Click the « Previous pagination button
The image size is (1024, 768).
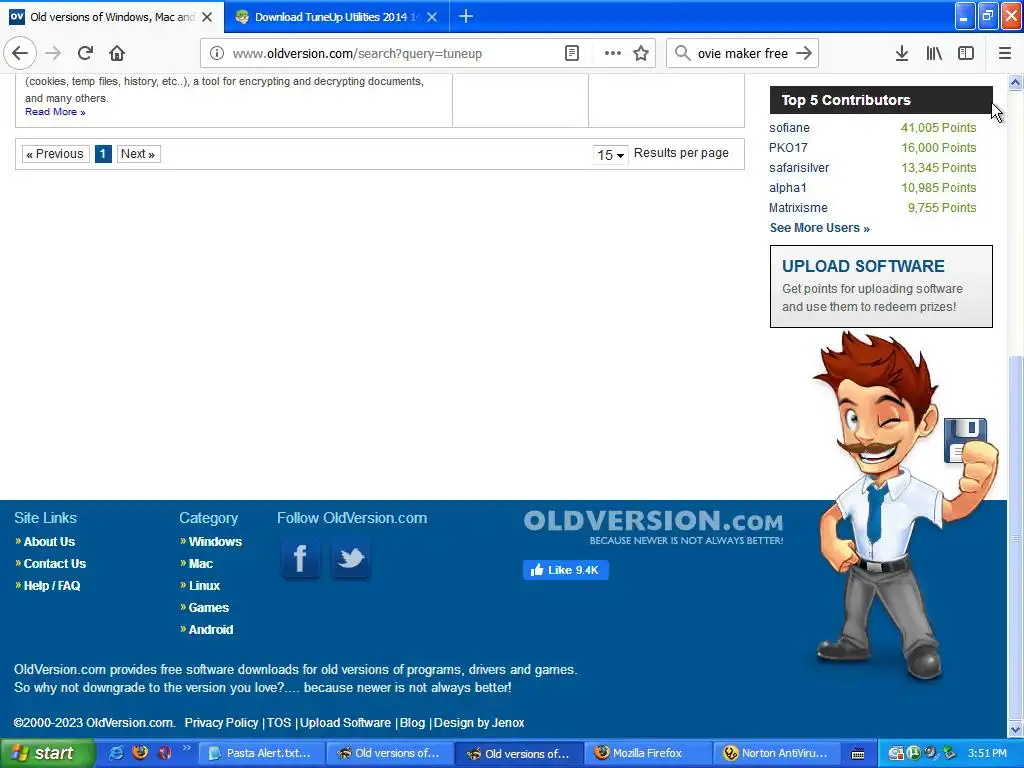(56, 153)
